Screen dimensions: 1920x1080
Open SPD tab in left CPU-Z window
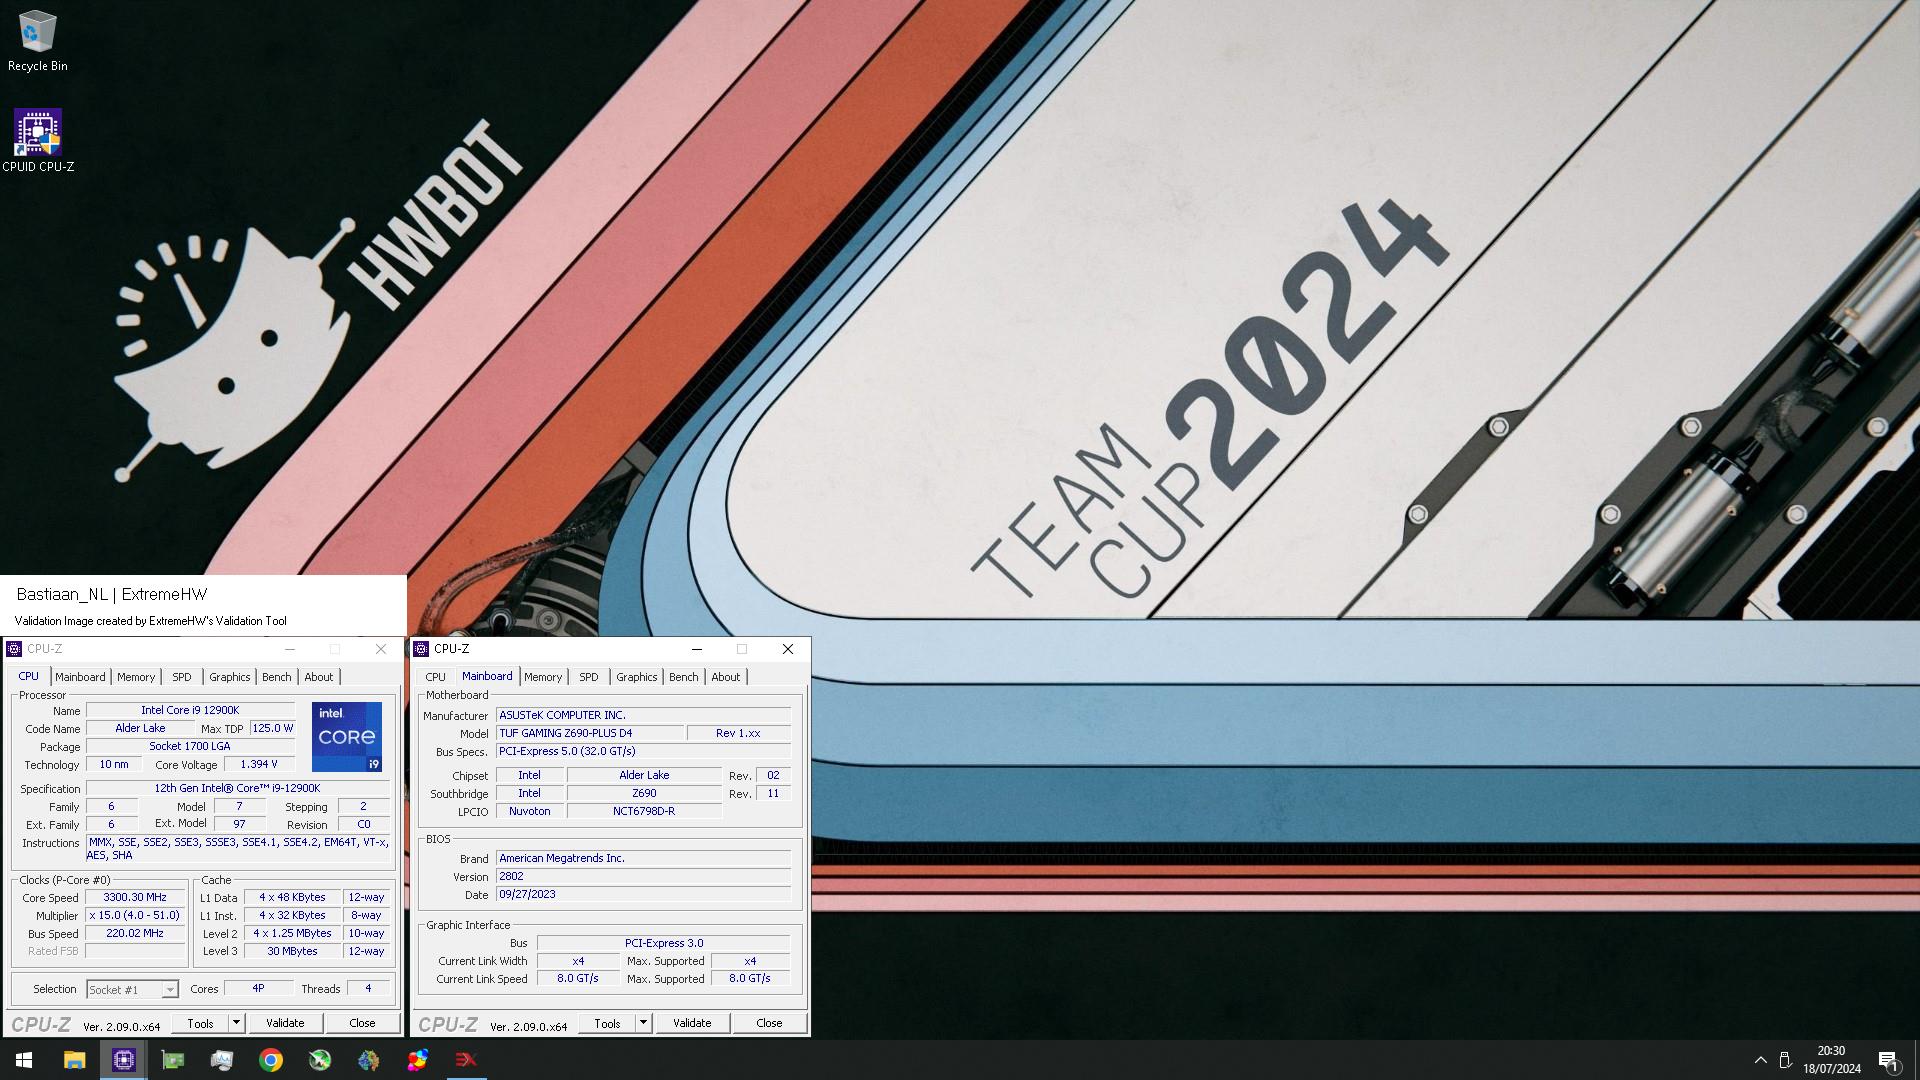tap(181, 677)
